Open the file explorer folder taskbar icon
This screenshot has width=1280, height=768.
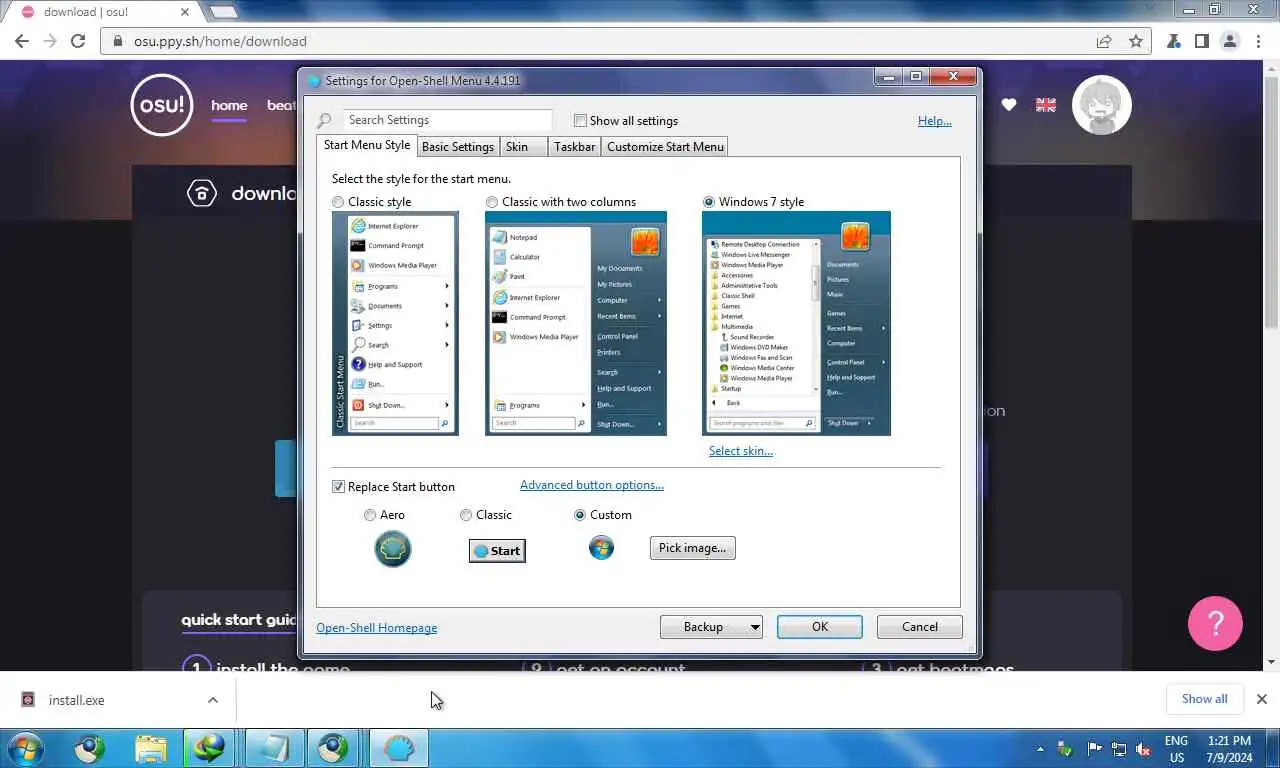[151, 748]
